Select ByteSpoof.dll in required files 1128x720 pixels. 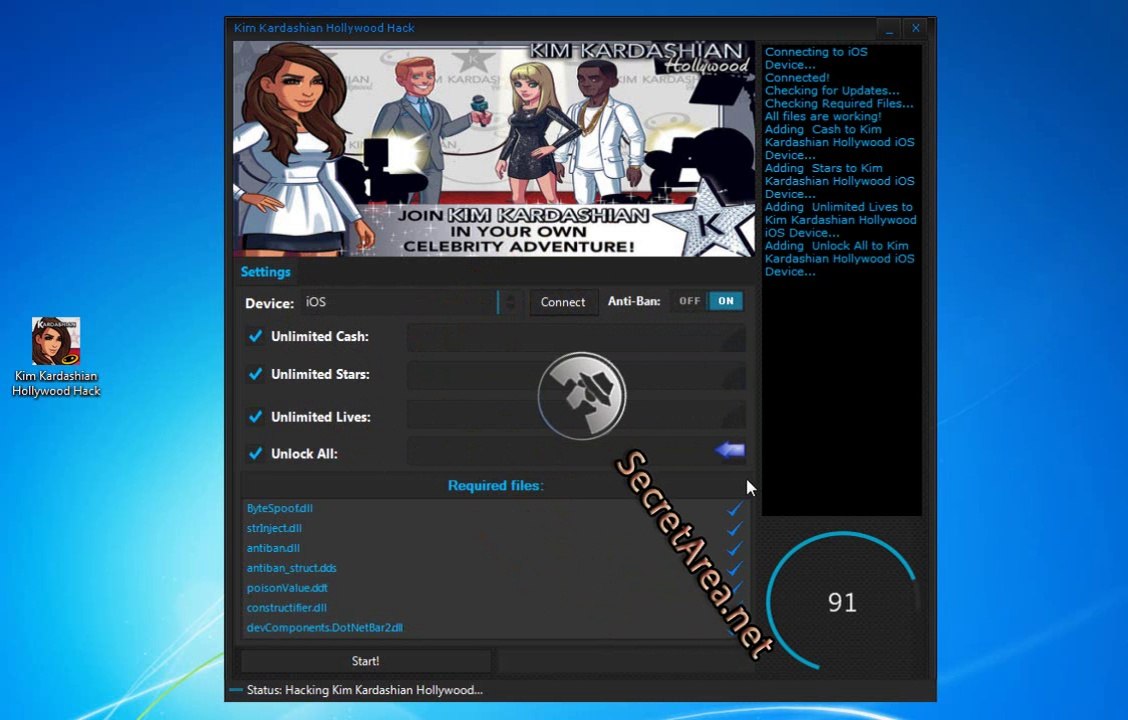280,509
